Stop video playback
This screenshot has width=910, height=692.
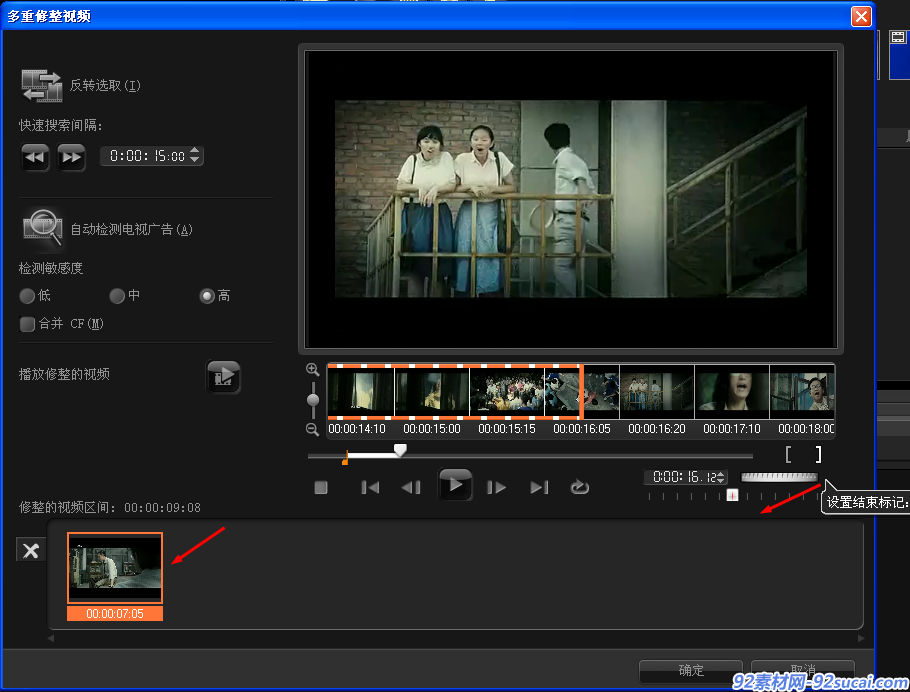[321, 487]
